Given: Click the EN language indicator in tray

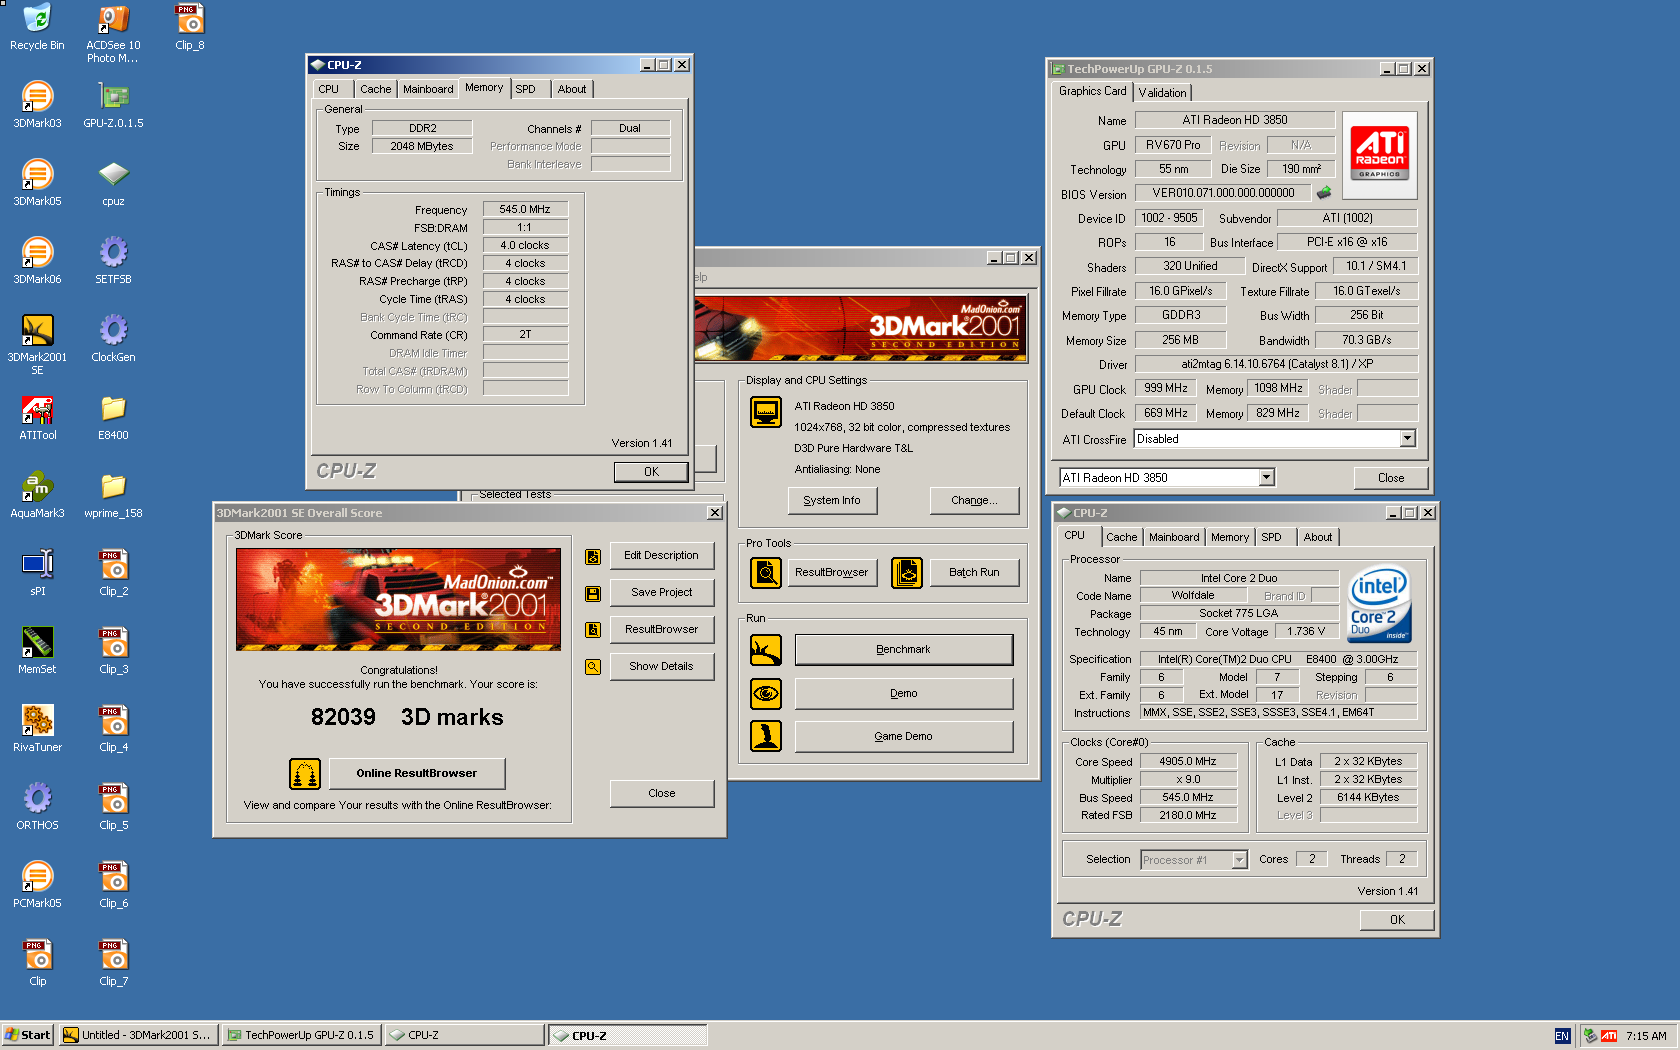Looking at the screenshot, I should pos(1562,1036).
